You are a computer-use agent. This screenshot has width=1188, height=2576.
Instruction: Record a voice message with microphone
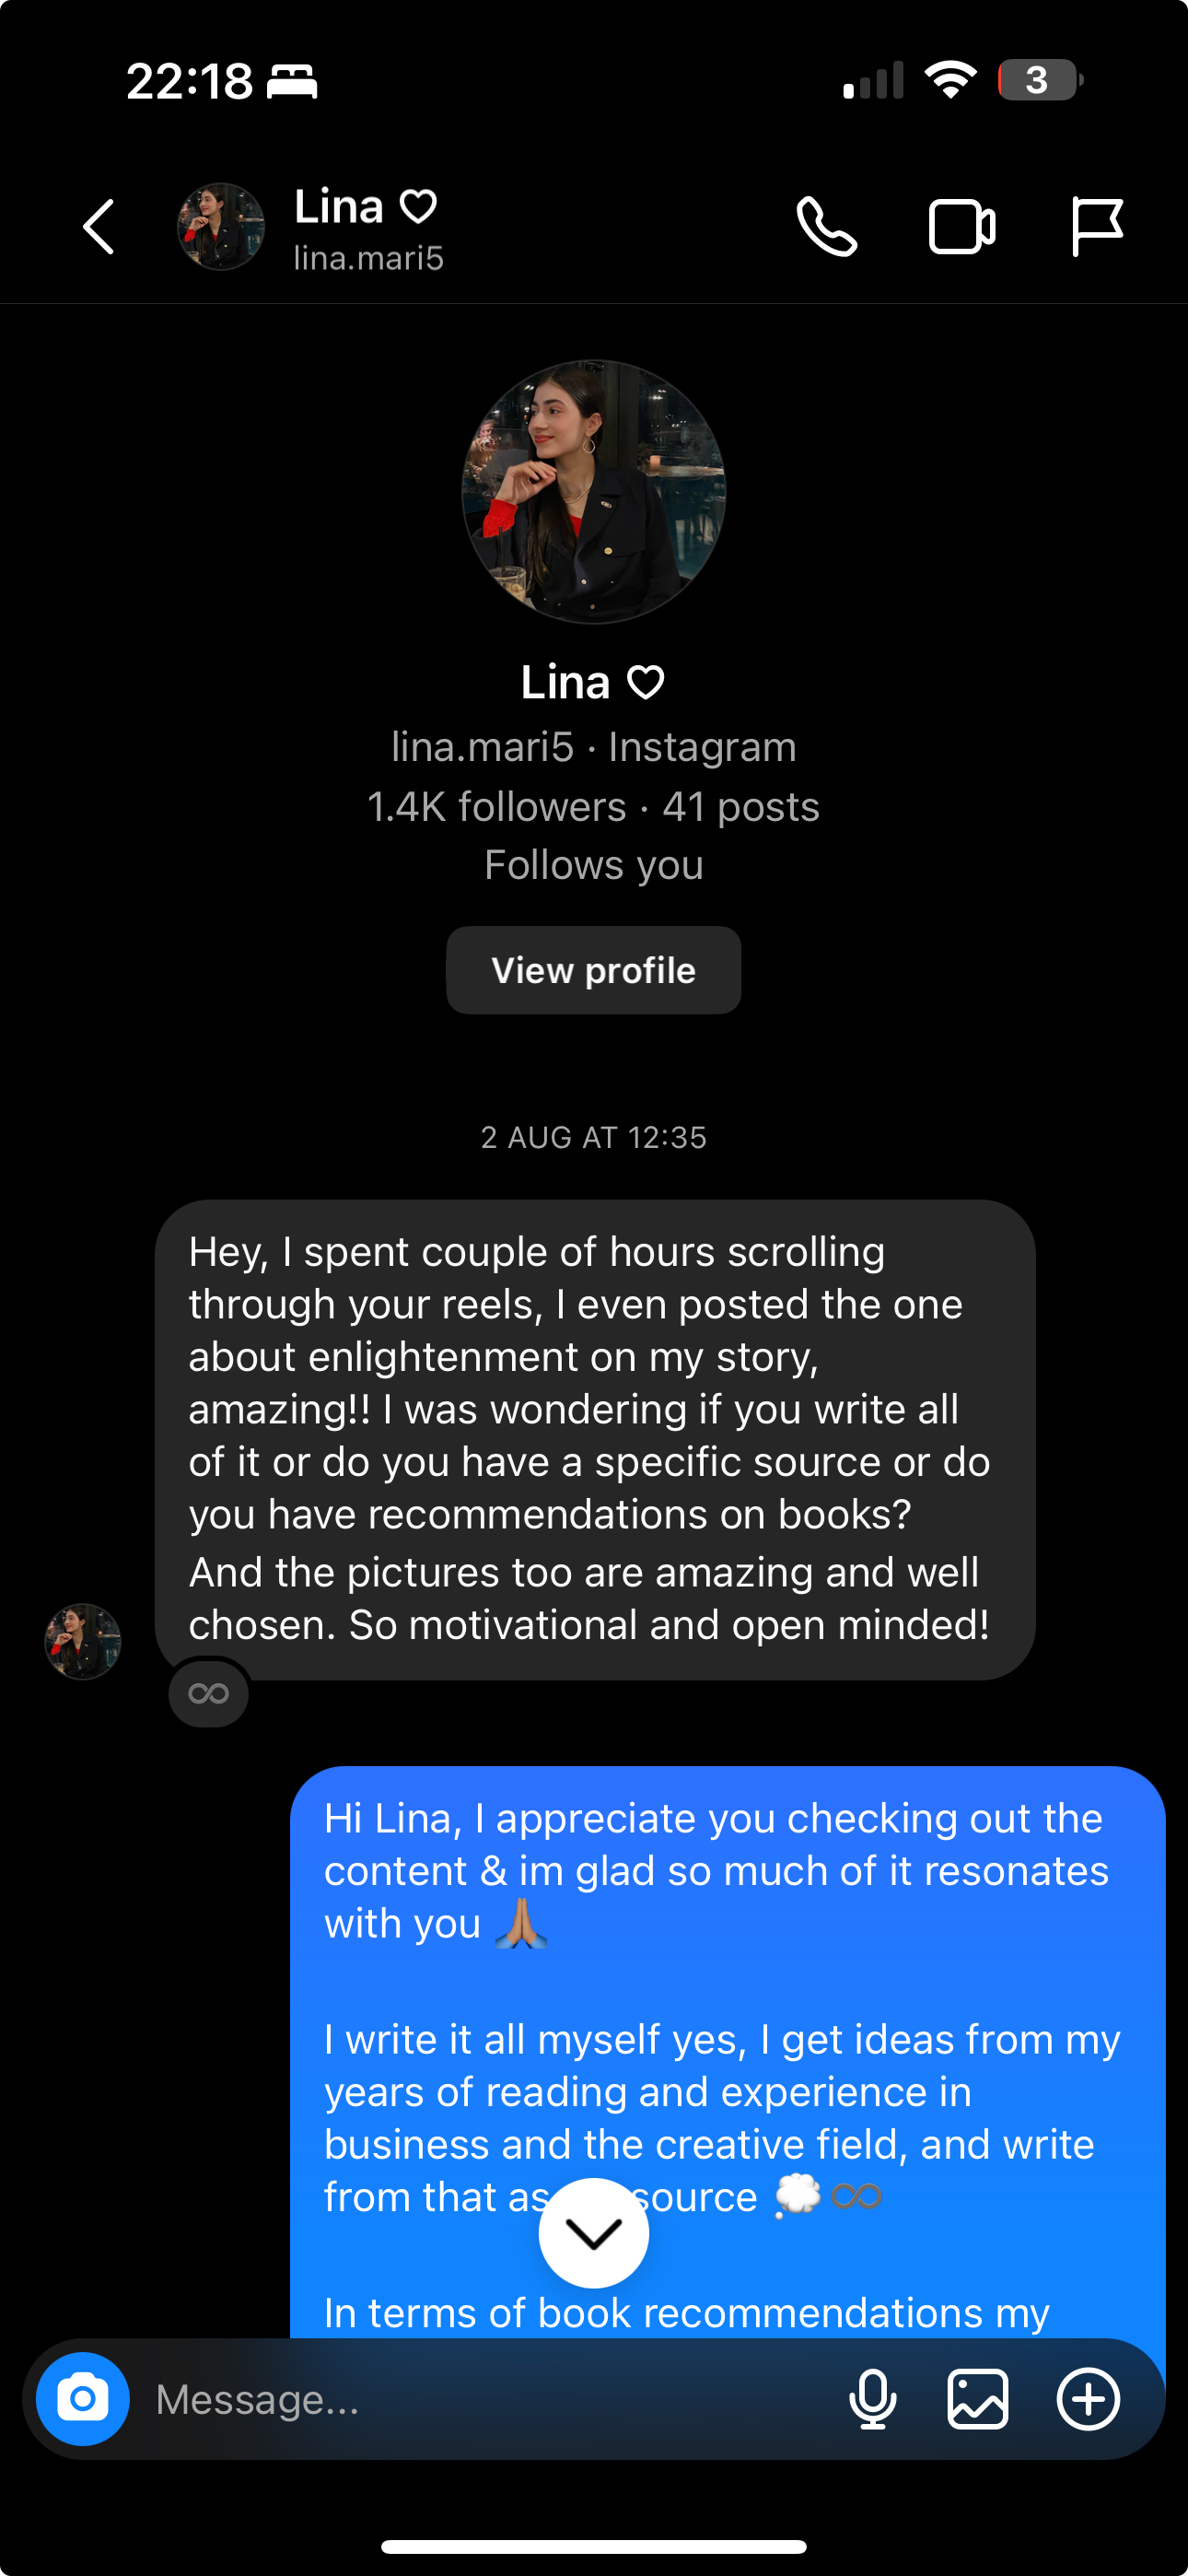click(x=872, y=2398)
